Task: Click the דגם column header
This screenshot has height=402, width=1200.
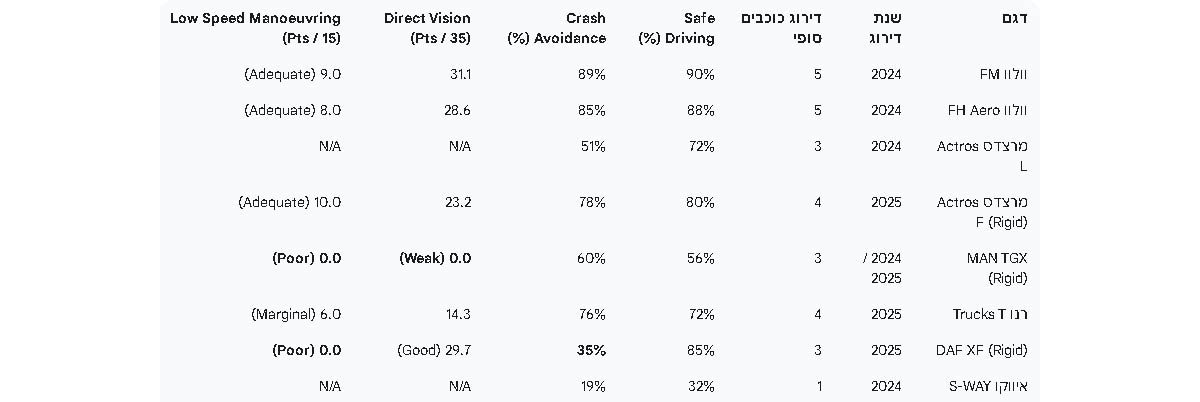Action: coord(1014,18)
